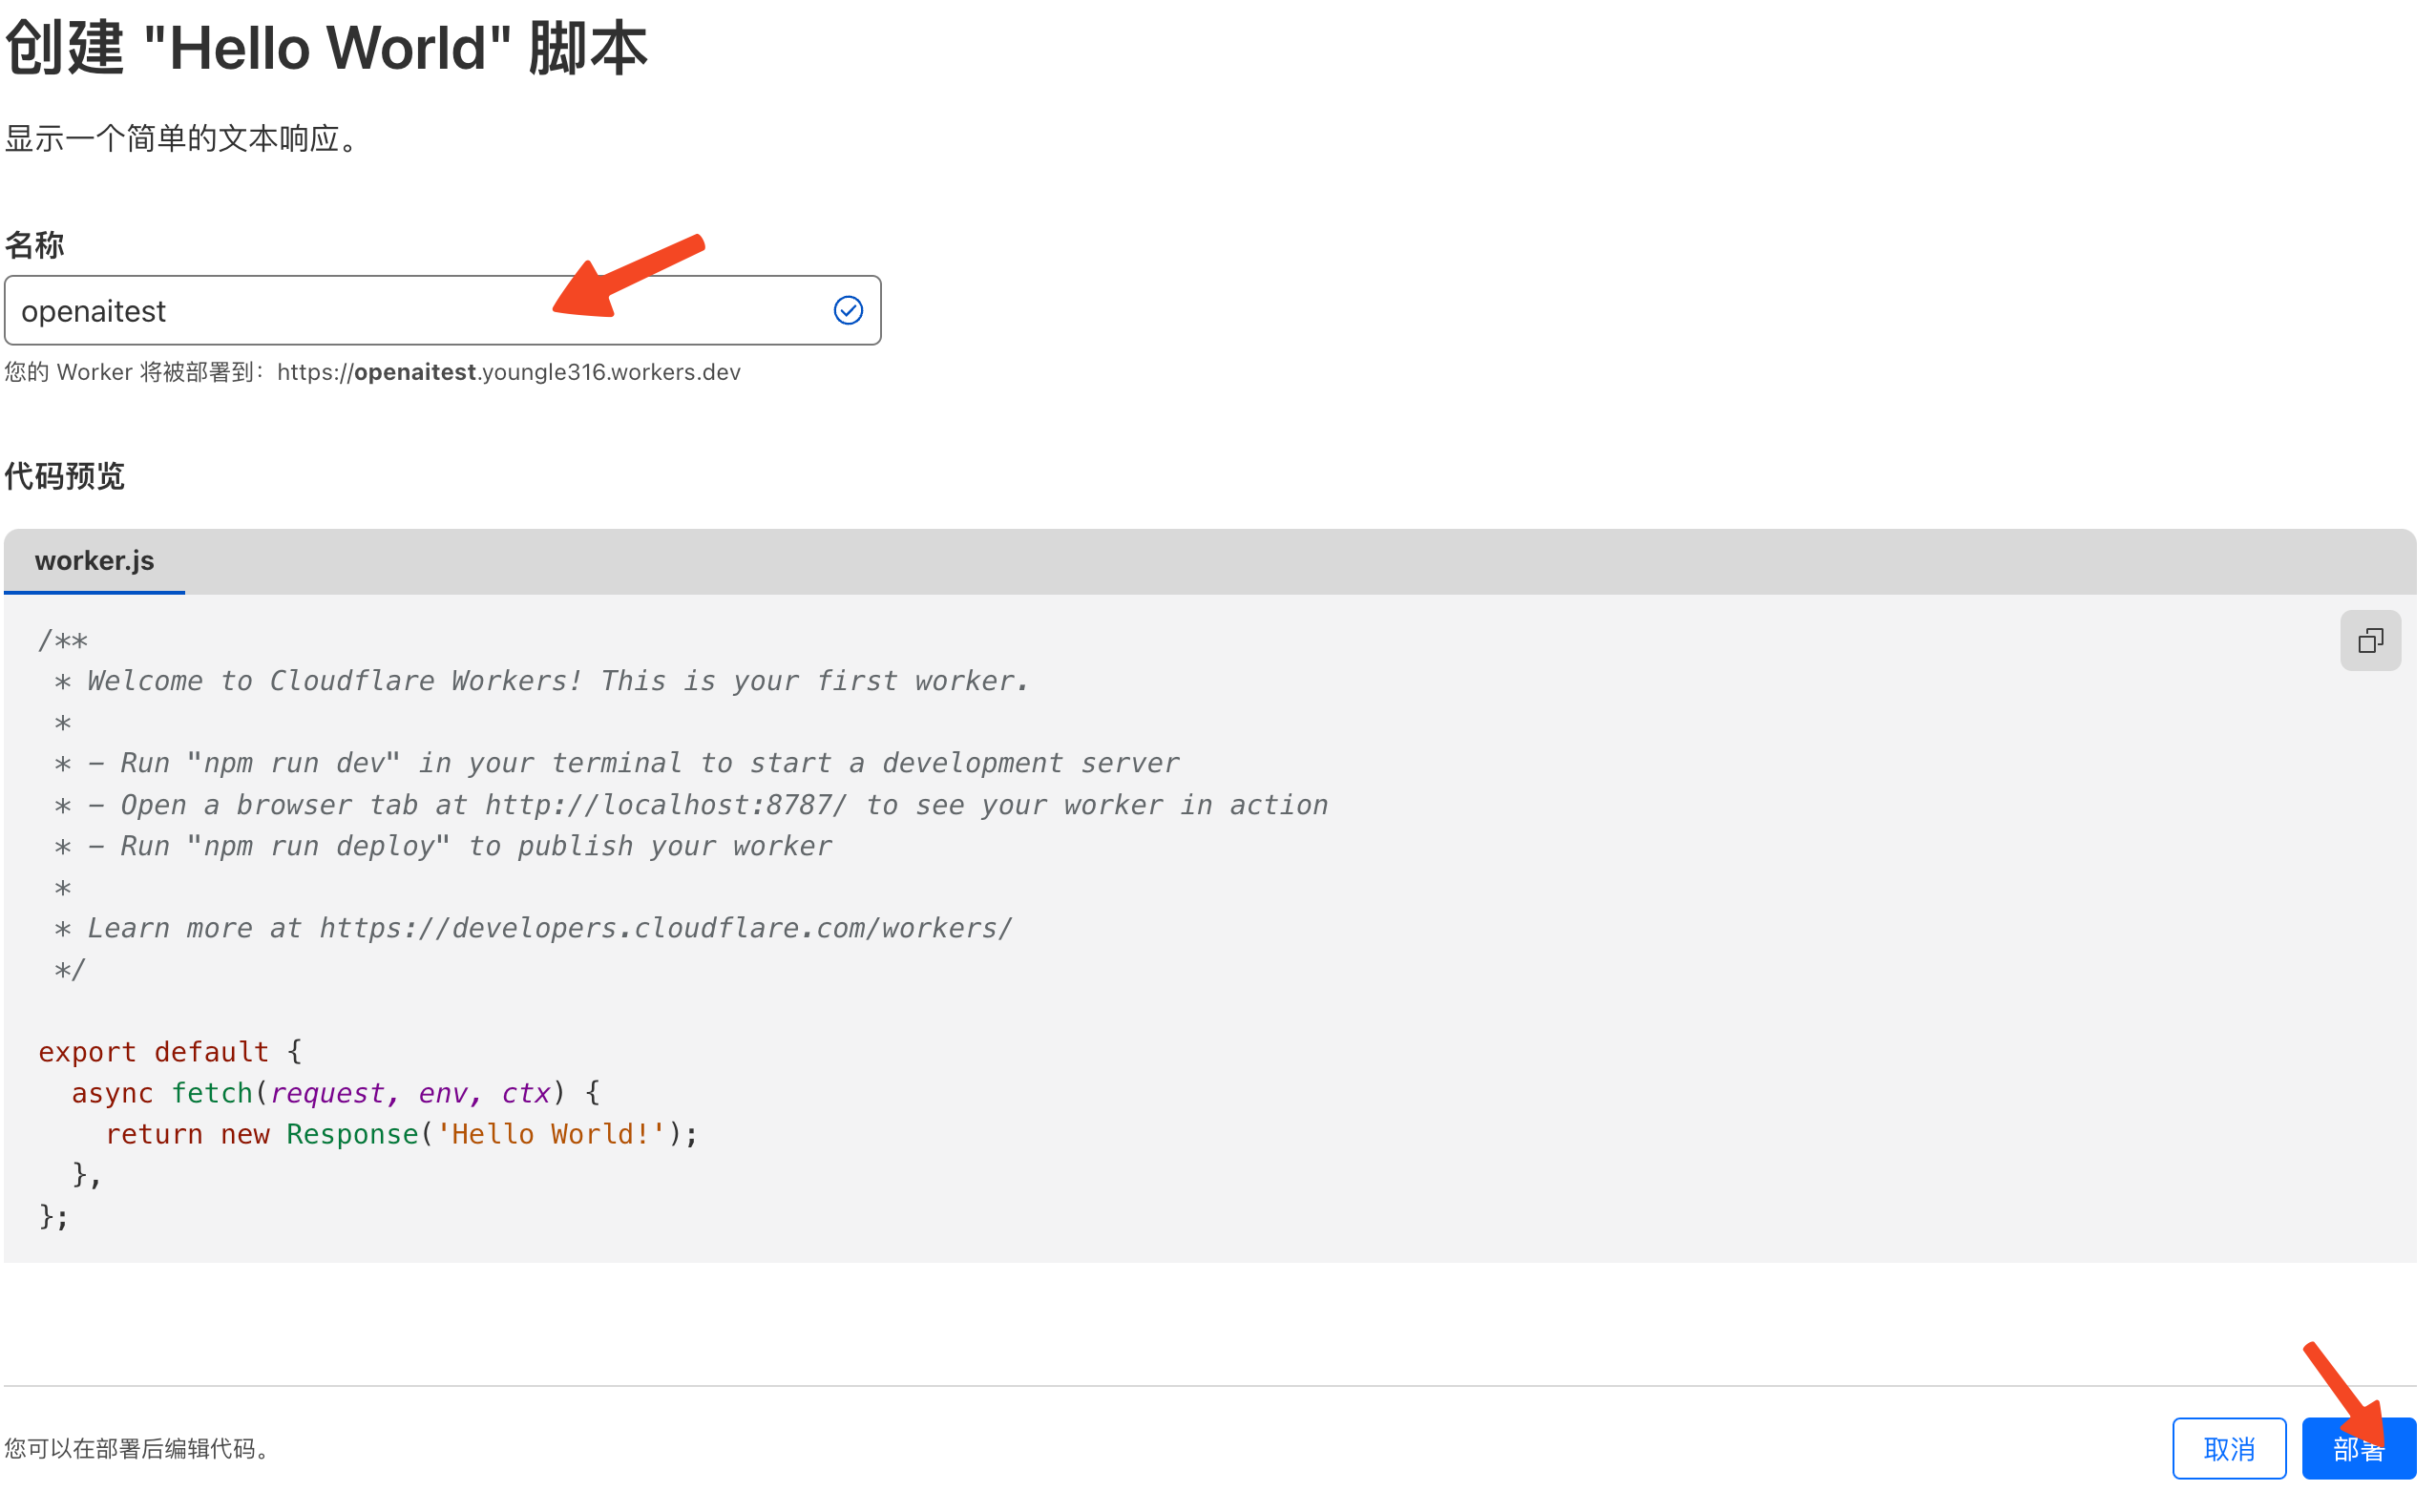Click the 'Hello World!' string in code
The width and height of the screenshot is (2436, 1512).
click(551, 1134)
